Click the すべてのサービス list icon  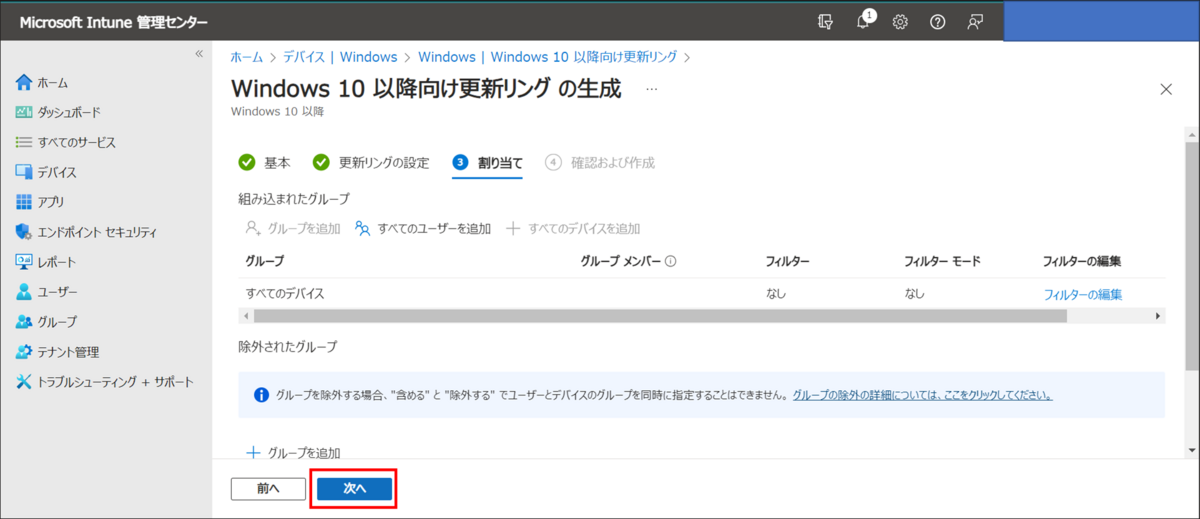[25, 142]
